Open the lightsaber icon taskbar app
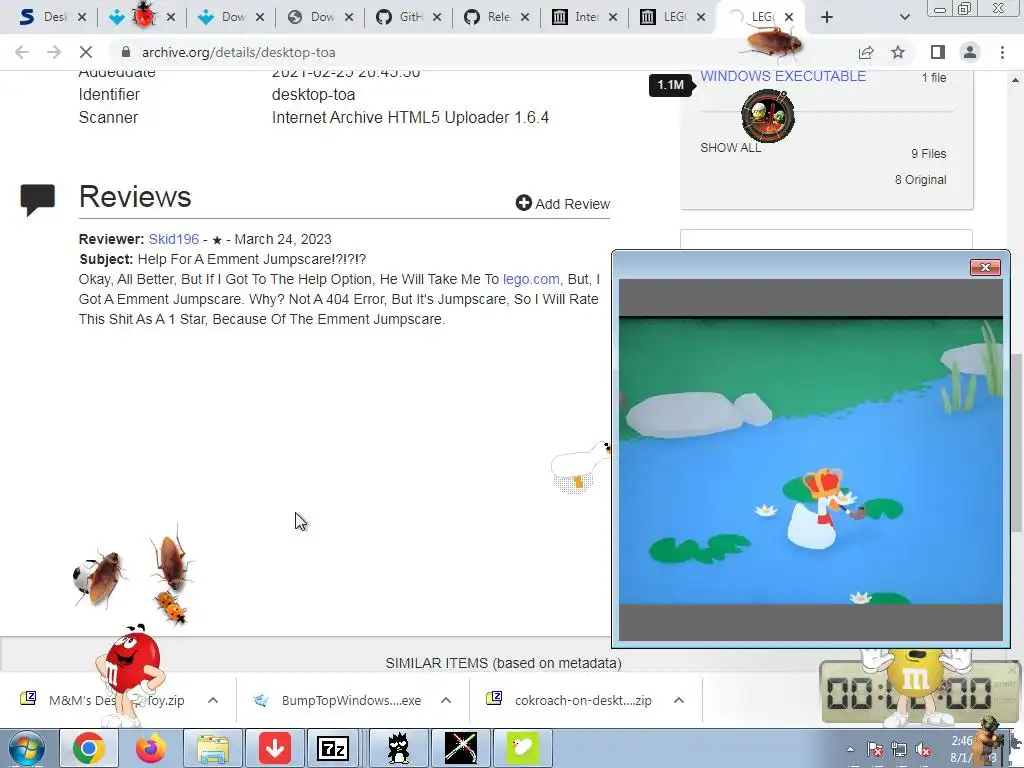 (460, 748)
